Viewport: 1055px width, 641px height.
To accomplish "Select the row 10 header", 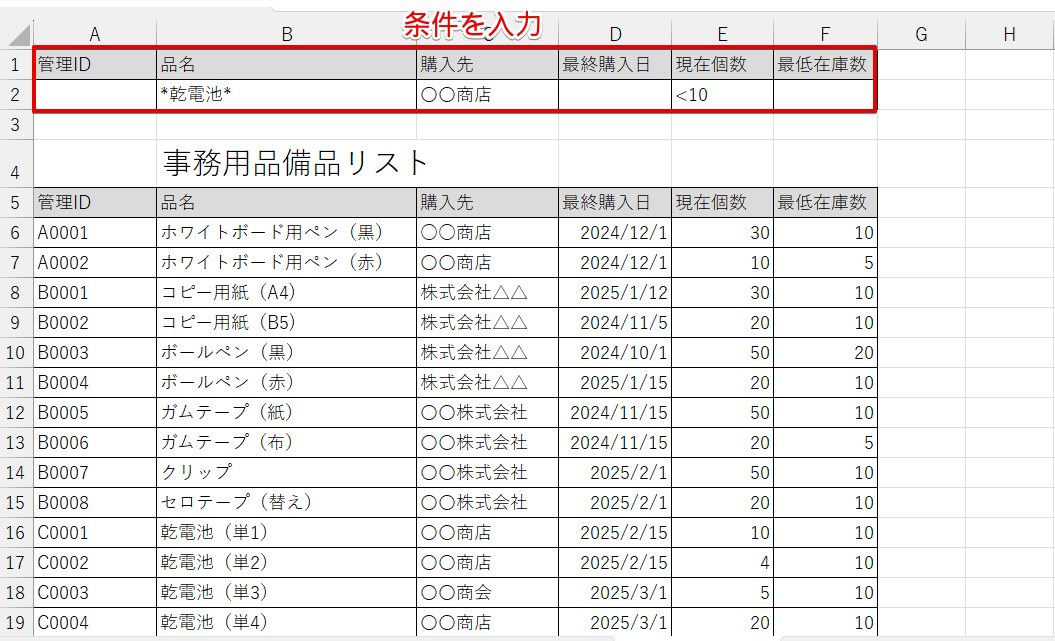I will 16,353.
